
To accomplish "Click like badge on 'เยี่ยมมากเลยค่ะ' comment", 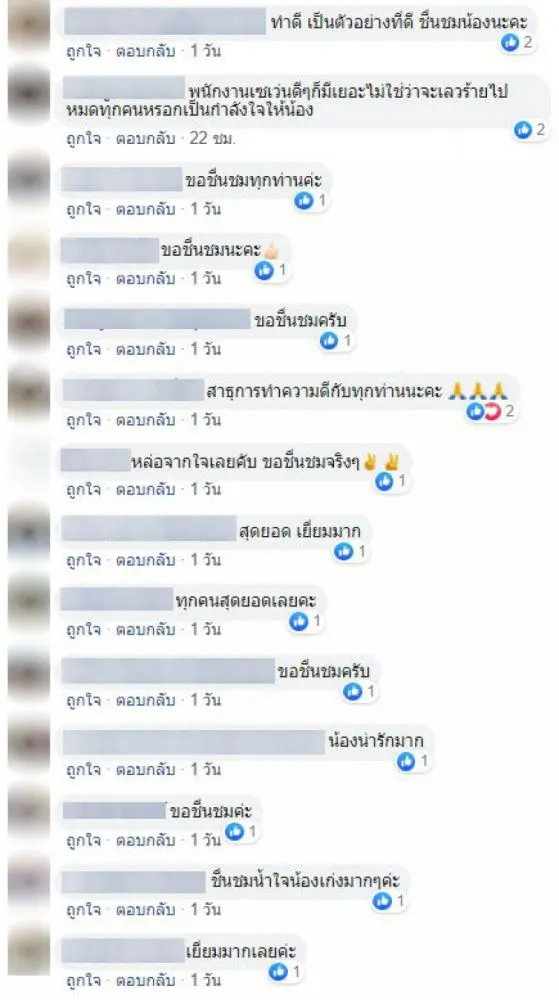I will coord(279,971).
